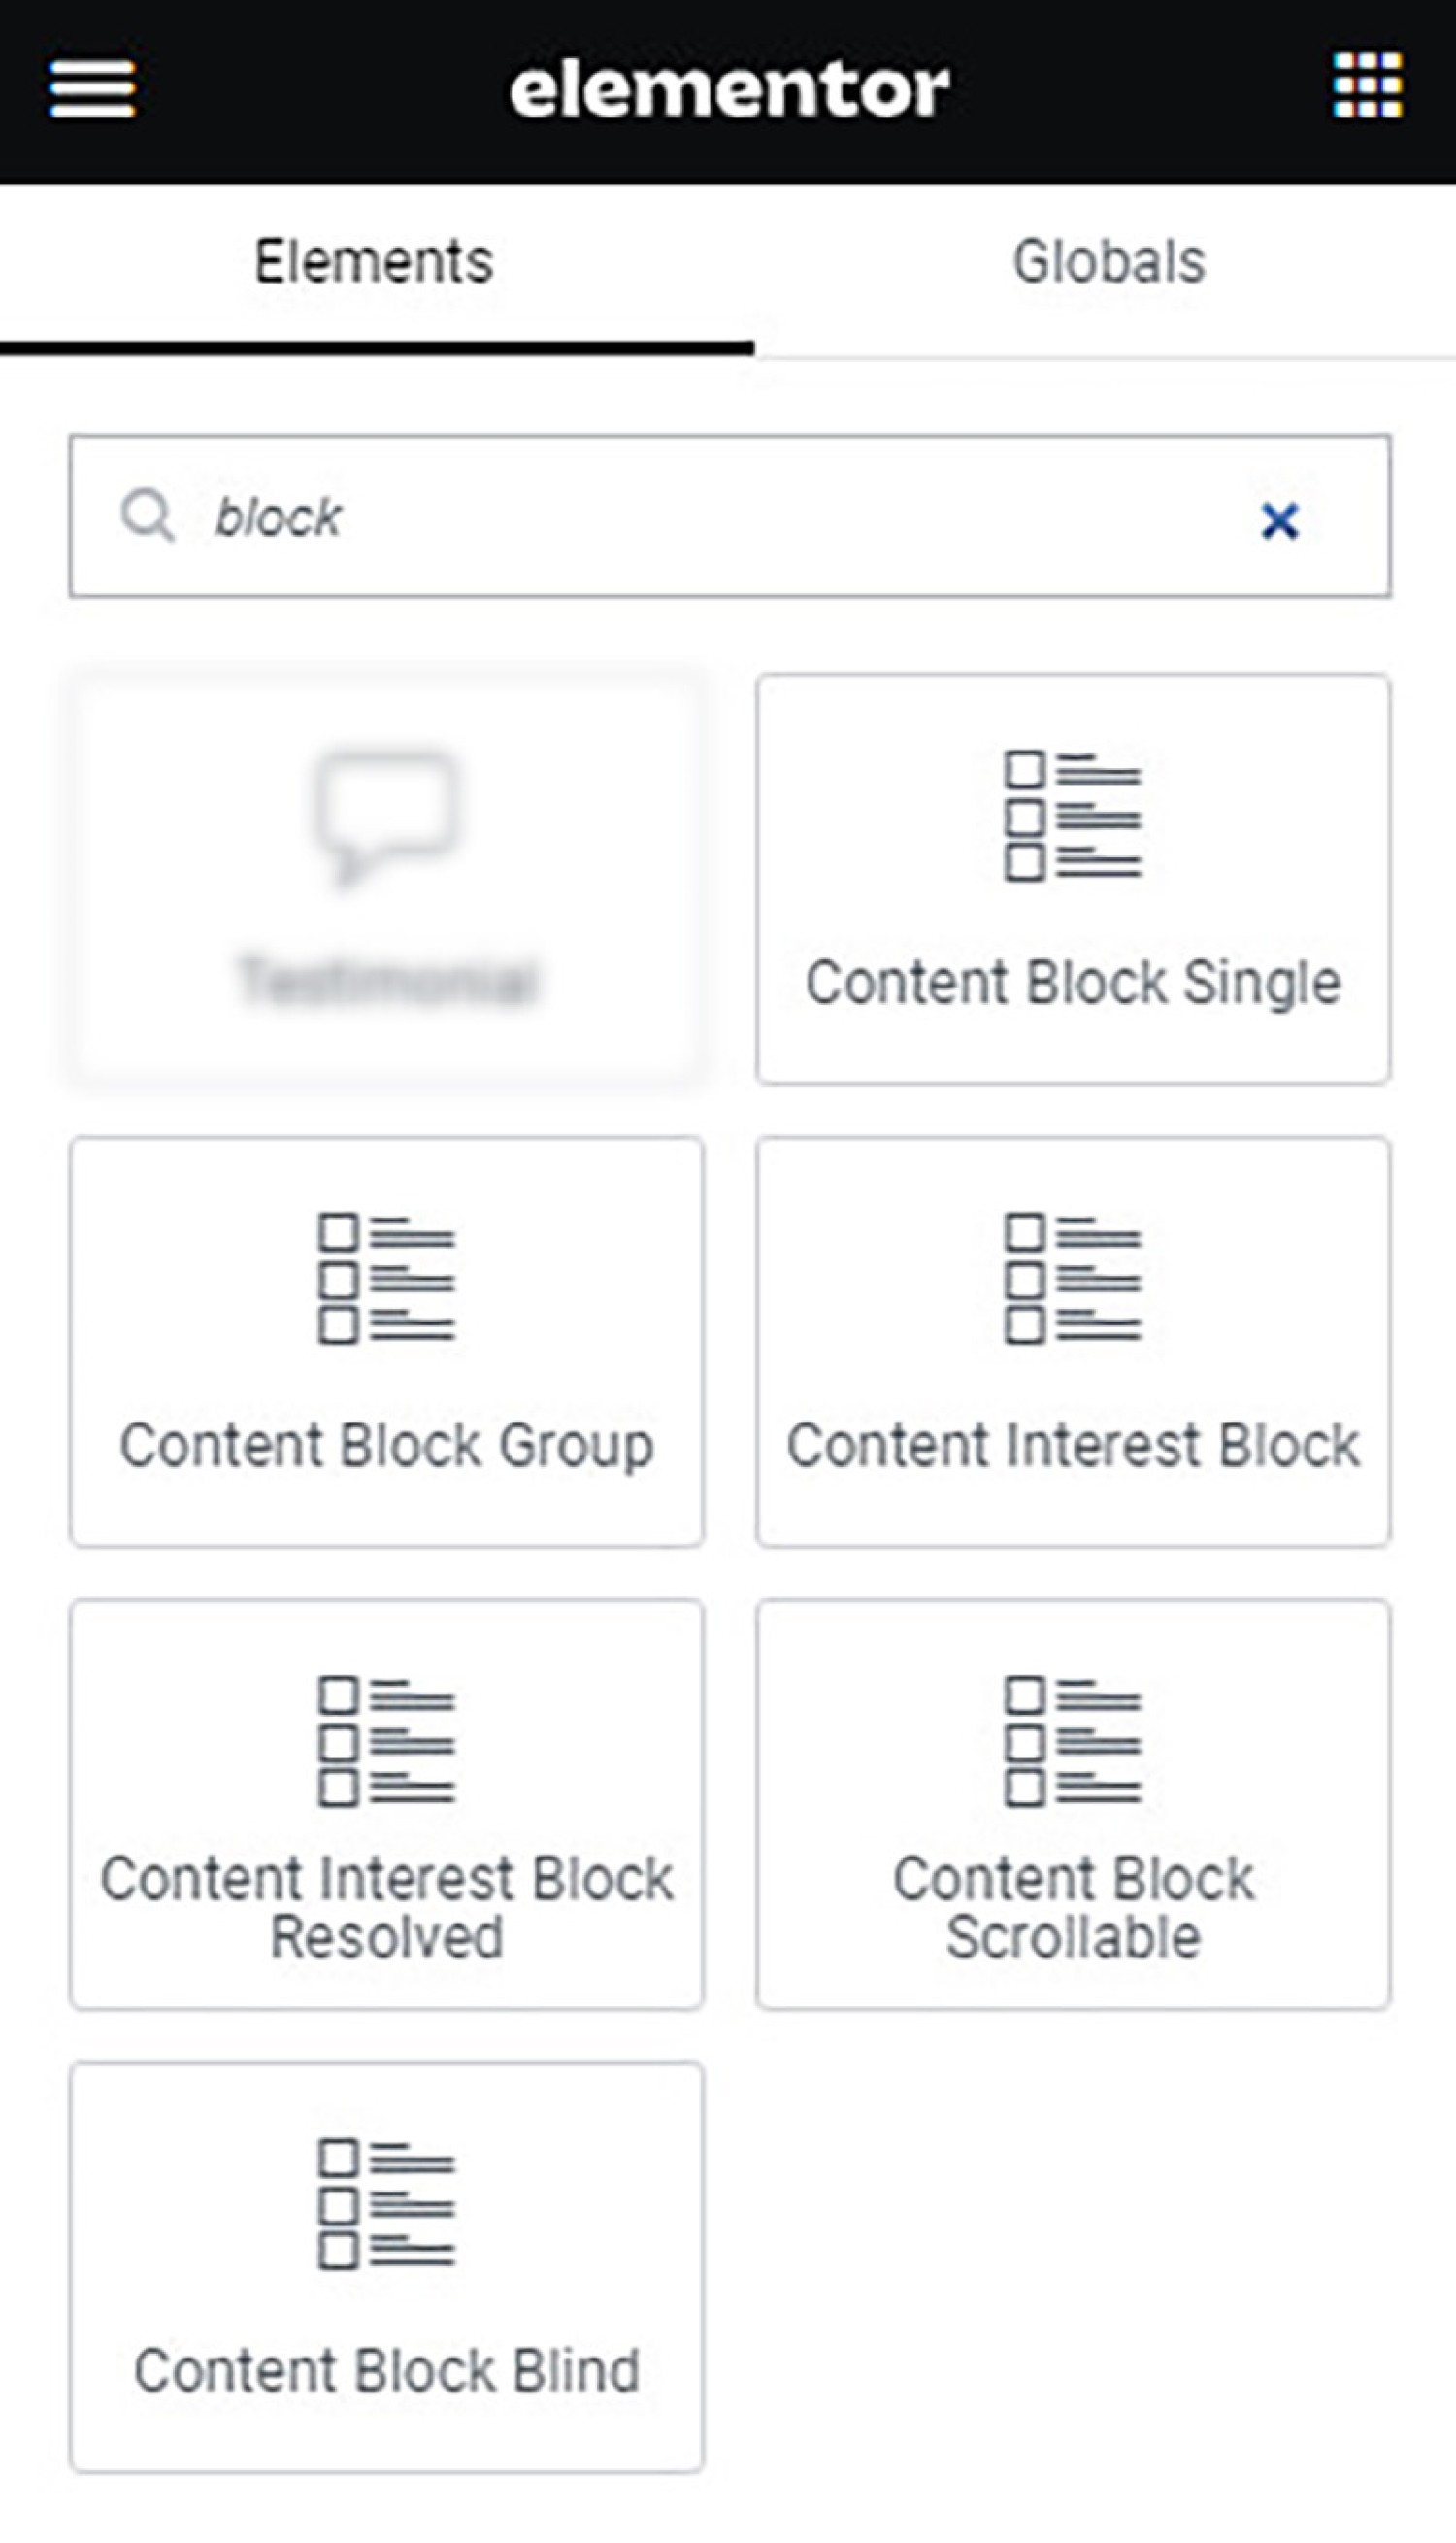Click inside the widget search field

tap(729, 516)
